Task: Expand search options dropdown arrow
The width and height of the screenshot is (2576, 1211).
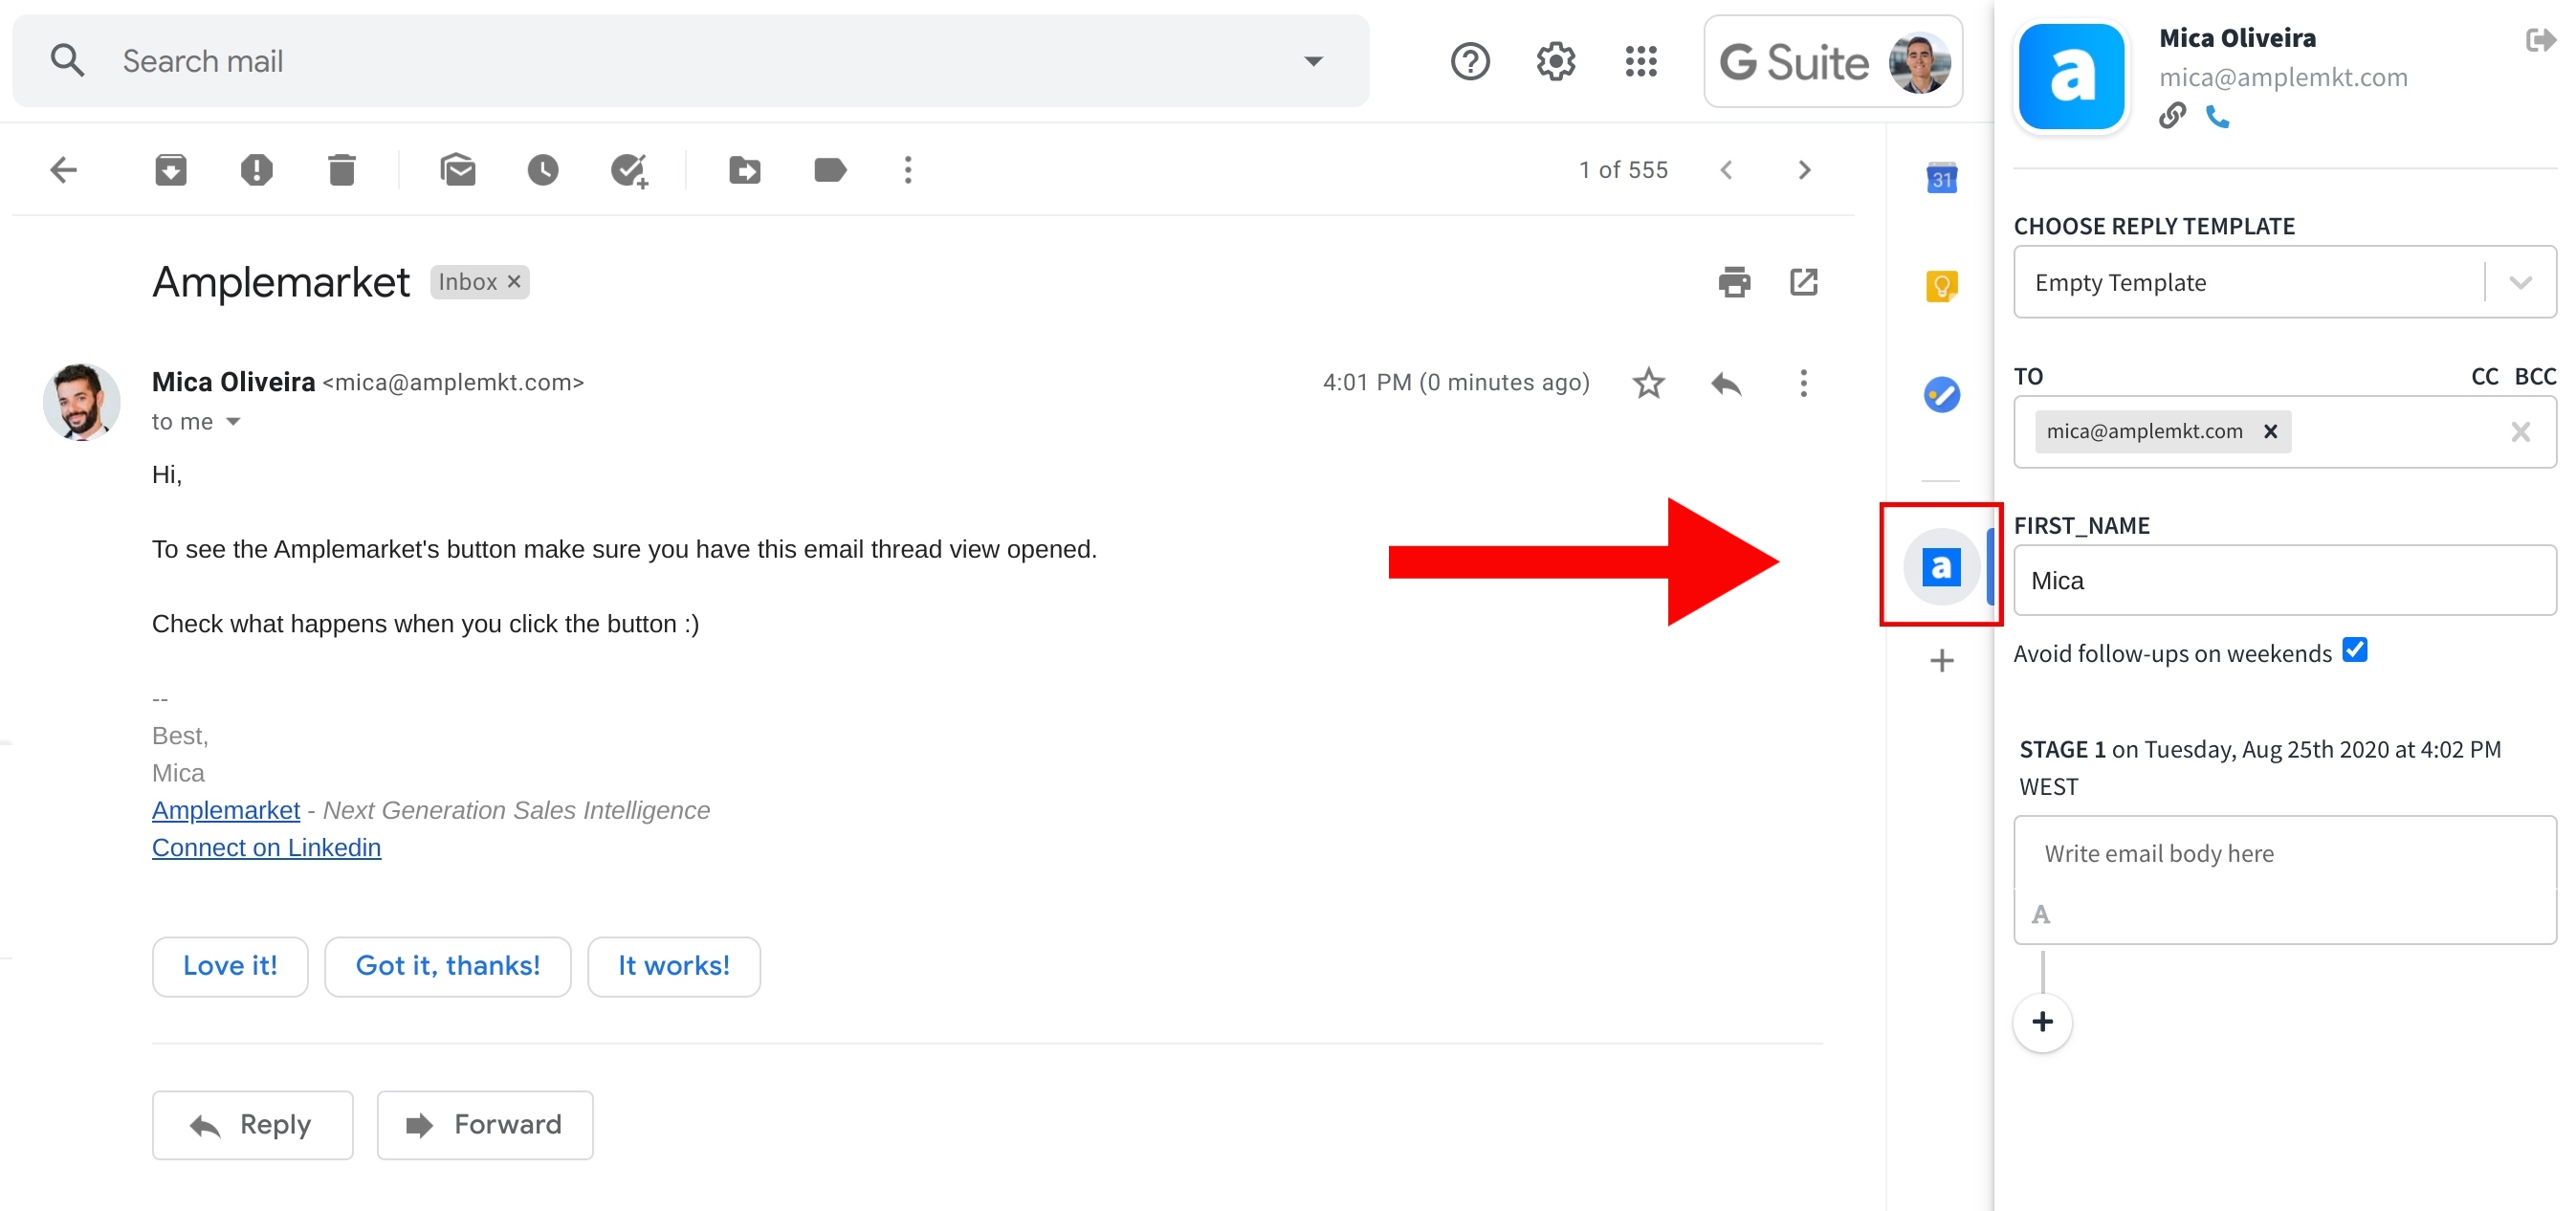Action: pyautogui.click(x=1313, y=62)
